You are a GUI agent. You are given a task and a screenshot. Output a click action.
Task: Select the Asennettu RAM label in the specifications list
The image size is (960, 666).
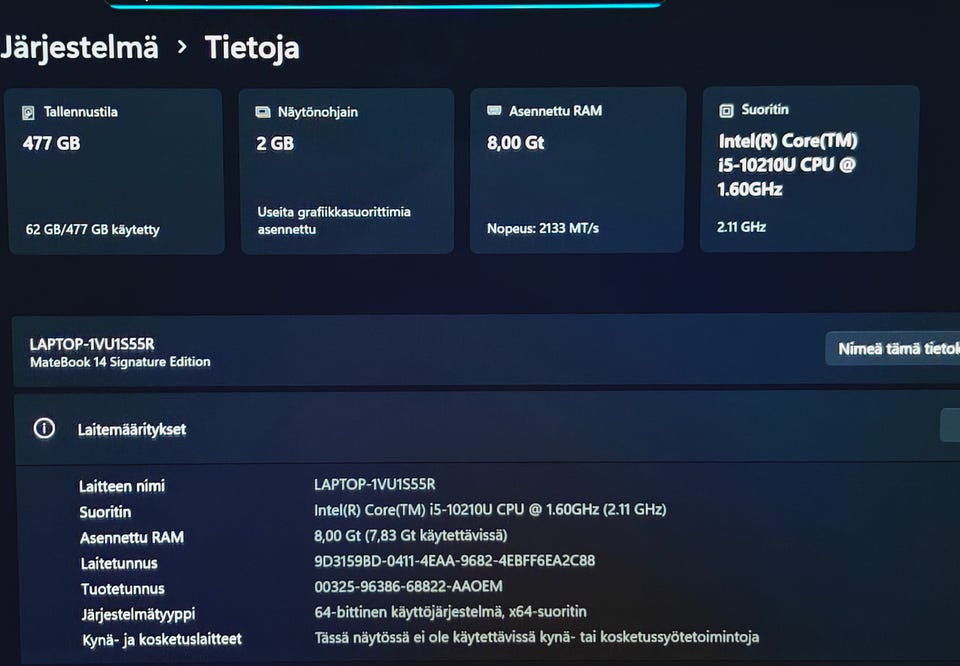[x=132, y=537]
